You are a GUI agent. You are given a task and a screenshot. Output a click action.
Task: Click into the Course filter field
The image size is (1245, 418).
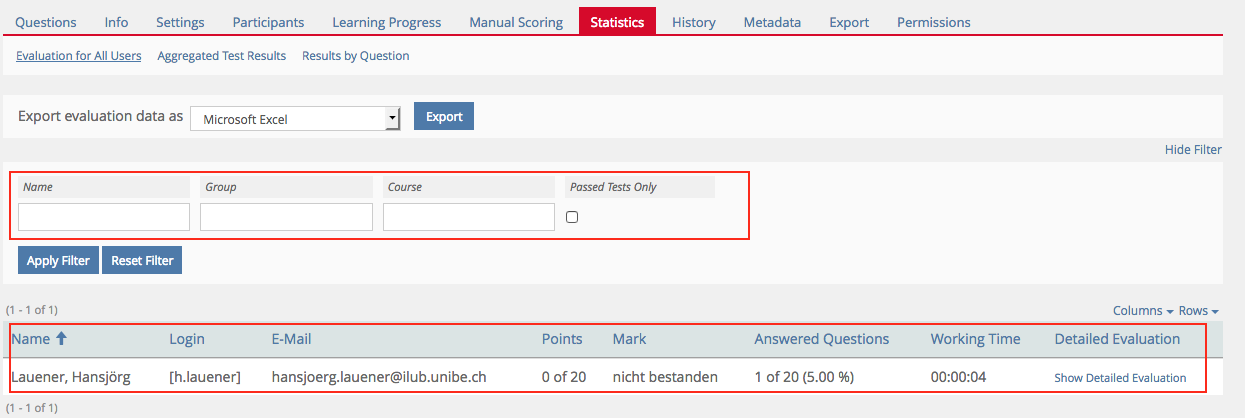coord(469,217)
